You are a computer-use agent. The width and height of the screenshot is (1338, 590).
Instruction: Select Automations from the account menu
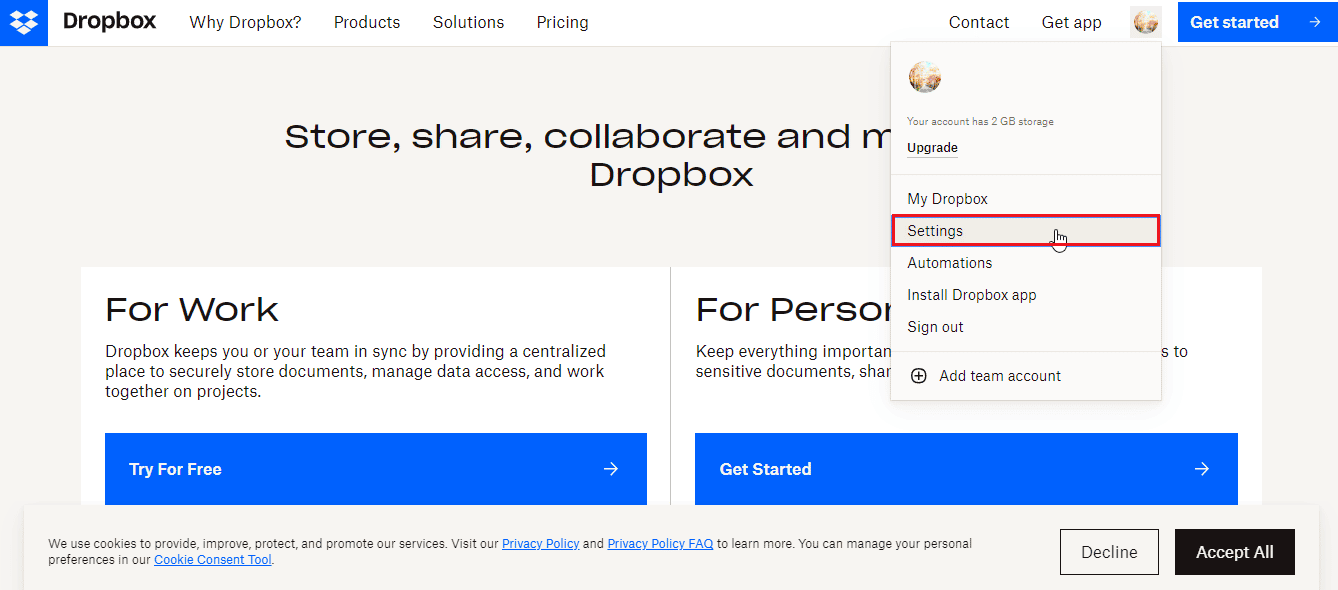click(x=949, y=262)
